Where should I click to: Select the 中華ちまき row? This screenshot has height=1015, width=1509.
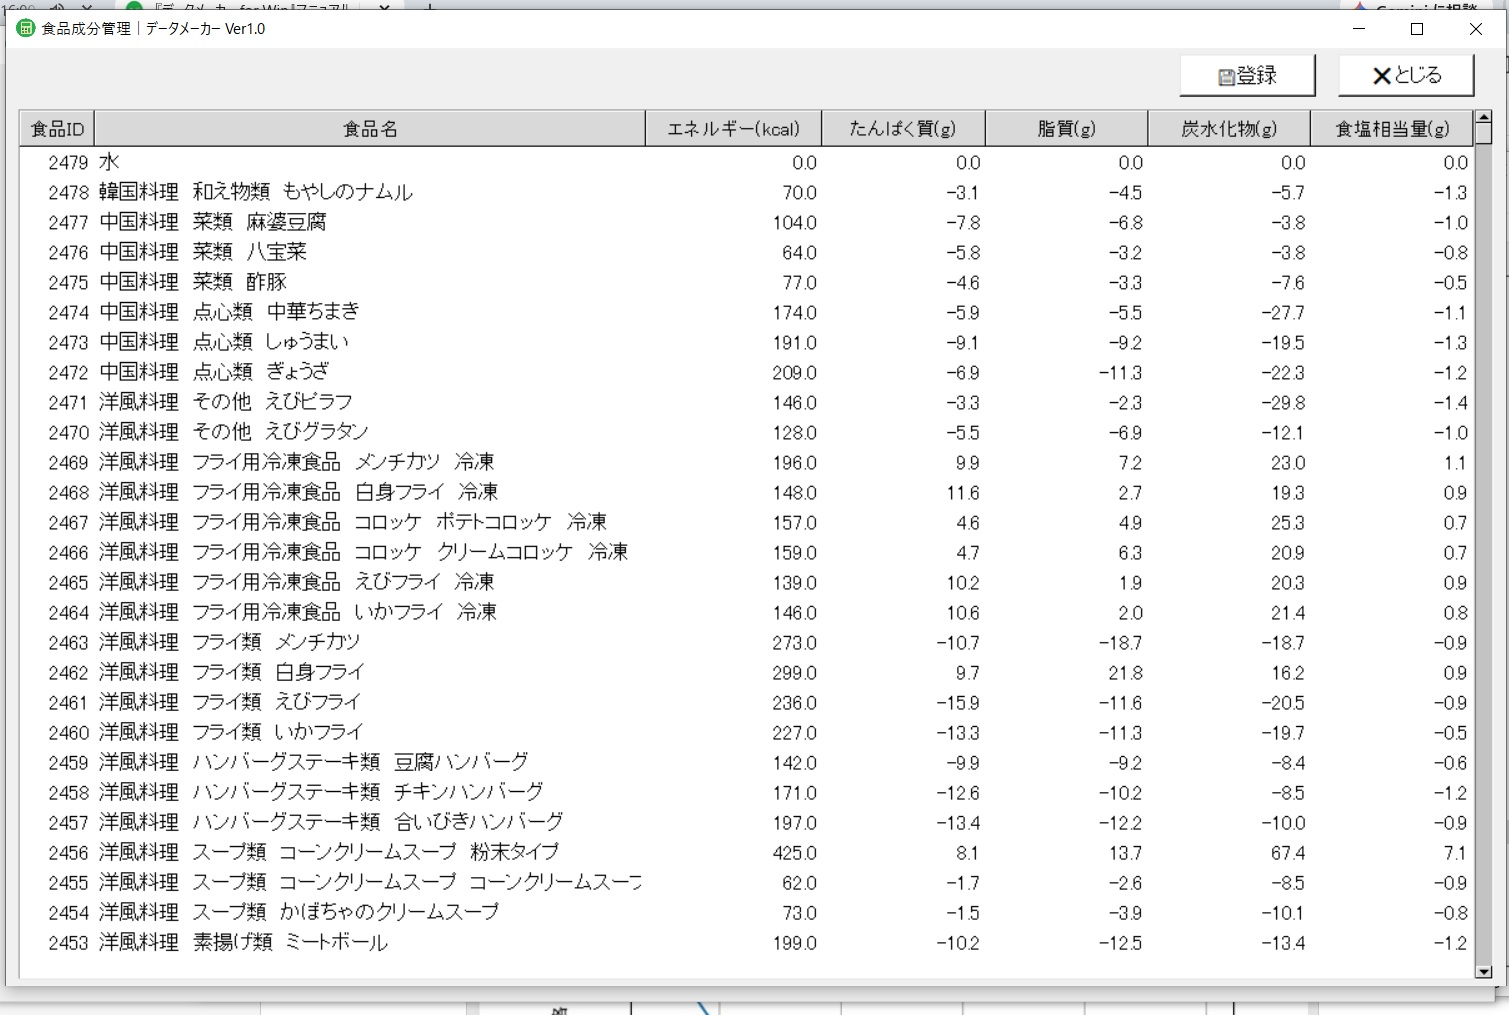pyautogui.click(x=747, y=312)
